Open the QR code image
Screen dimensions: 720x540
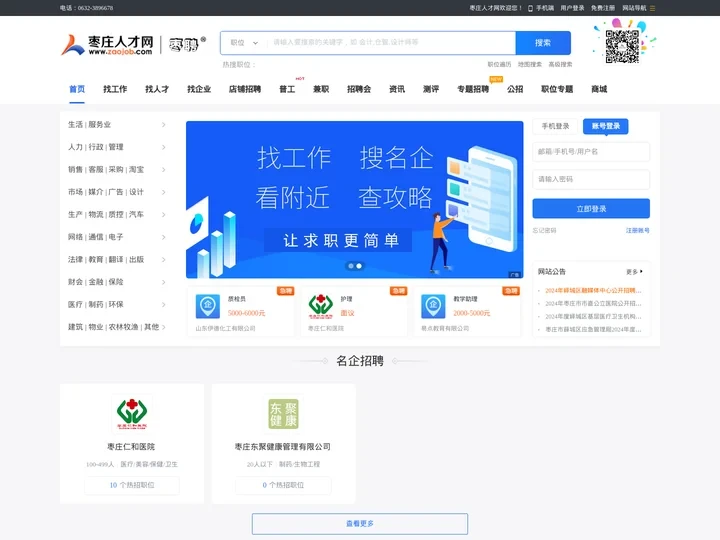pos(622,46)
